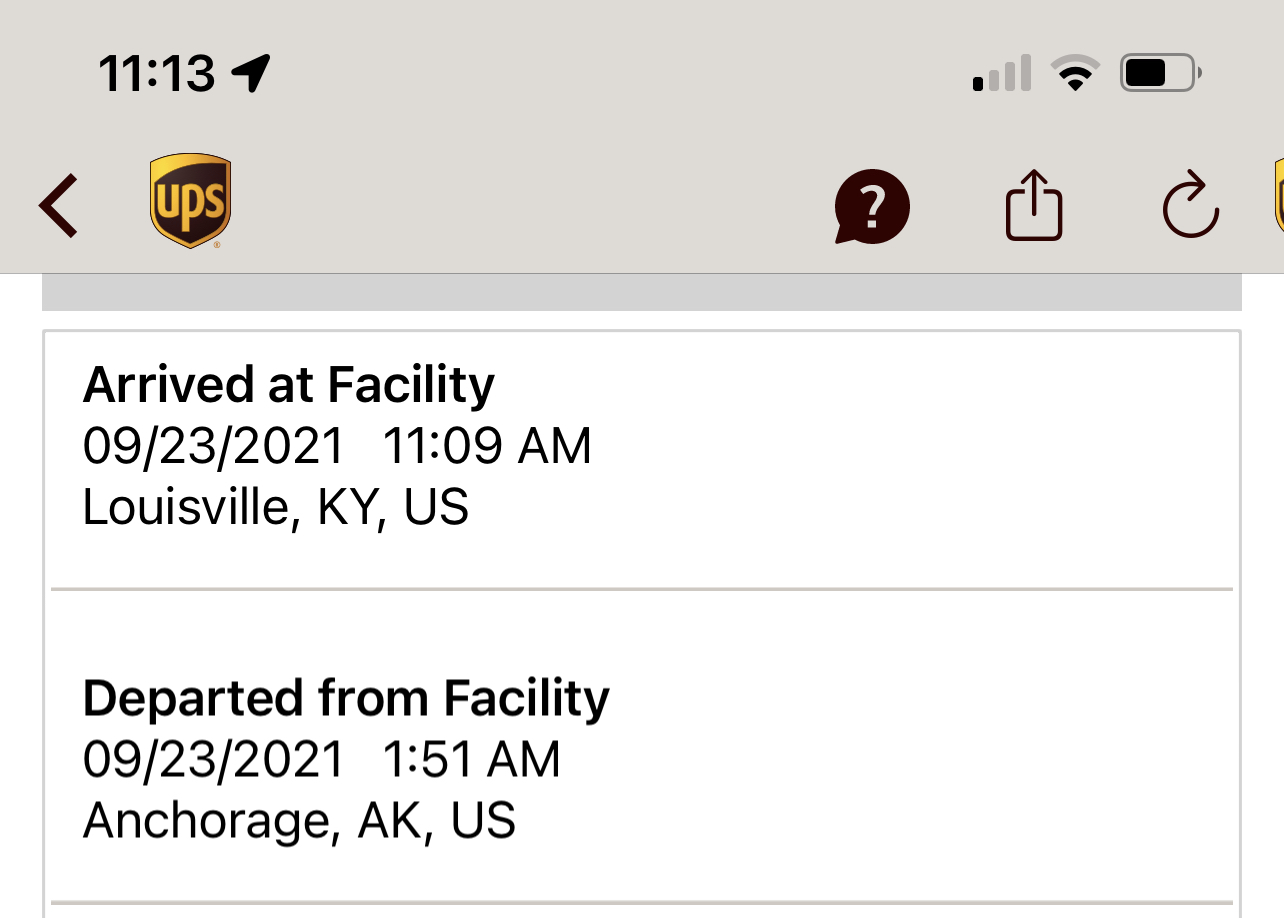Select the "Departed from Facility" heading
Viewport: 1284px width, 918px height.
(x=346, y=698)
